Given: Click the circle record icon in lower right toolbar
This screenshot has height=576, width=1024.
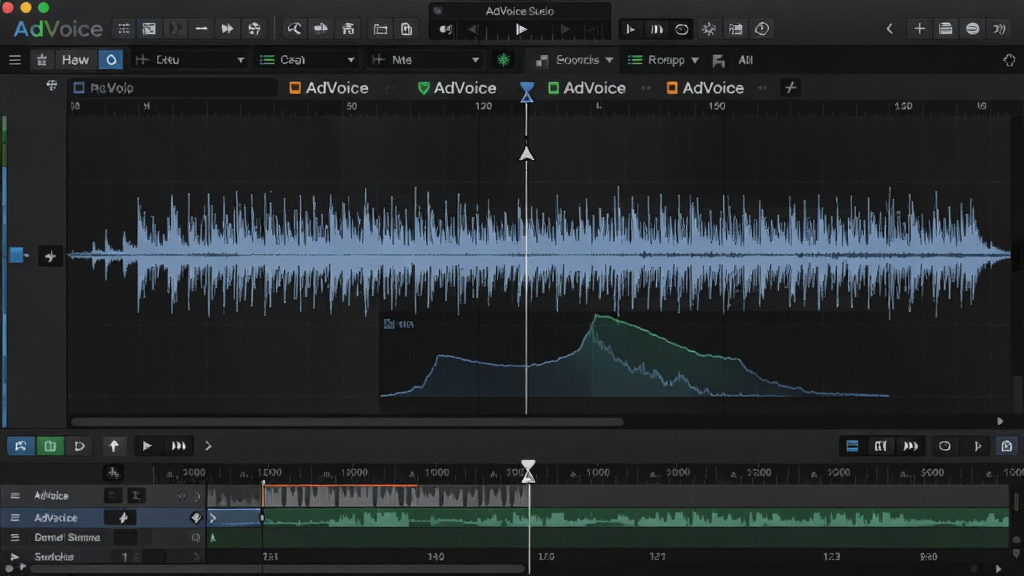Looking at the screenshot, I should tap(944, 446).
